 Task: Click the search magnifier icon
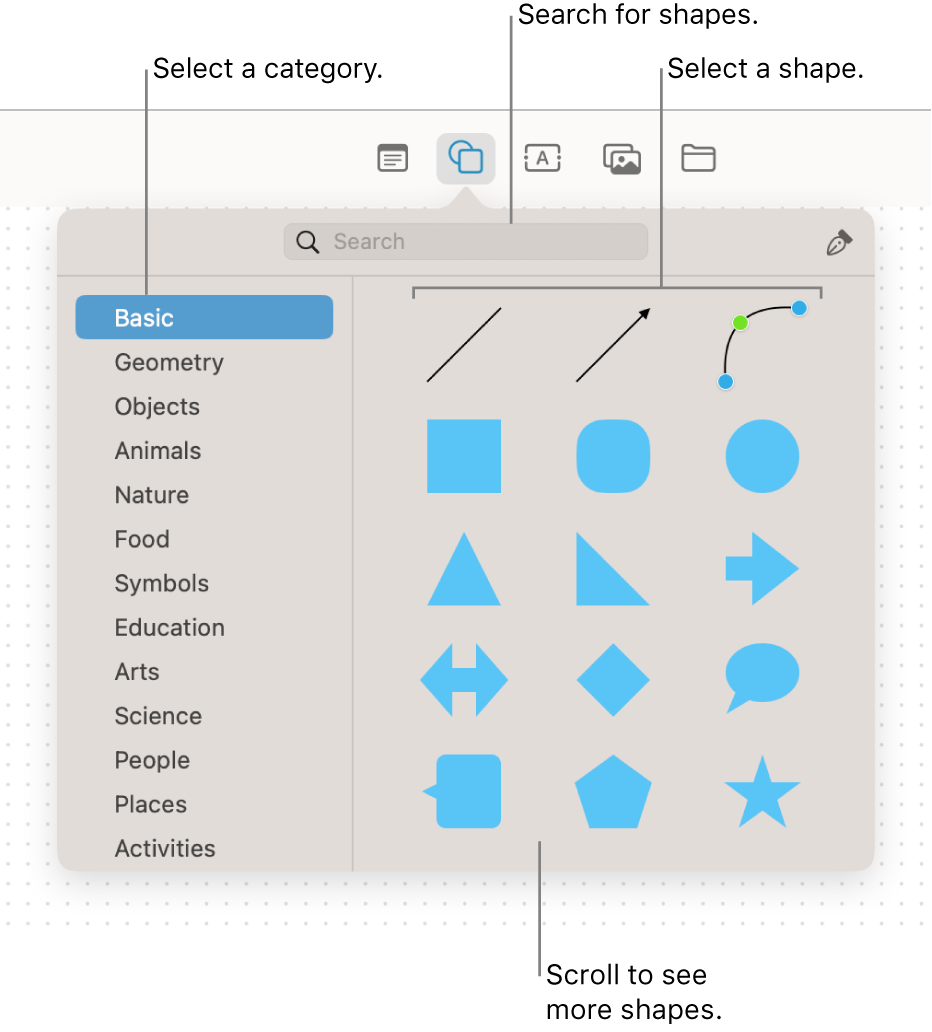[307, 241]
